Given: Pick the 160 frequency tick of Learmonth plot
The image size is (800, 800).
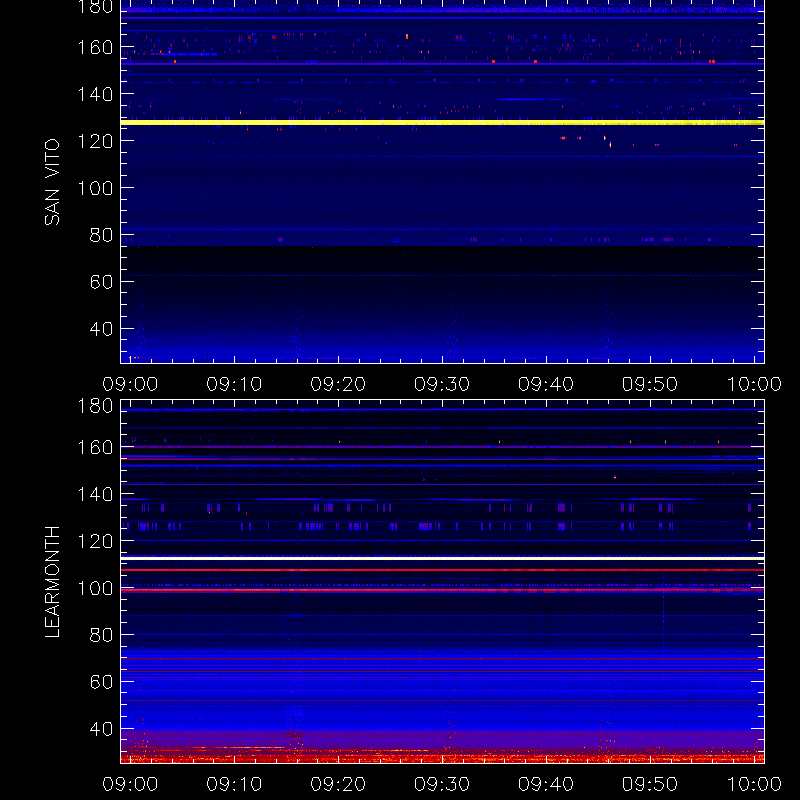Looking at the screenshot, I should point(95,447).
